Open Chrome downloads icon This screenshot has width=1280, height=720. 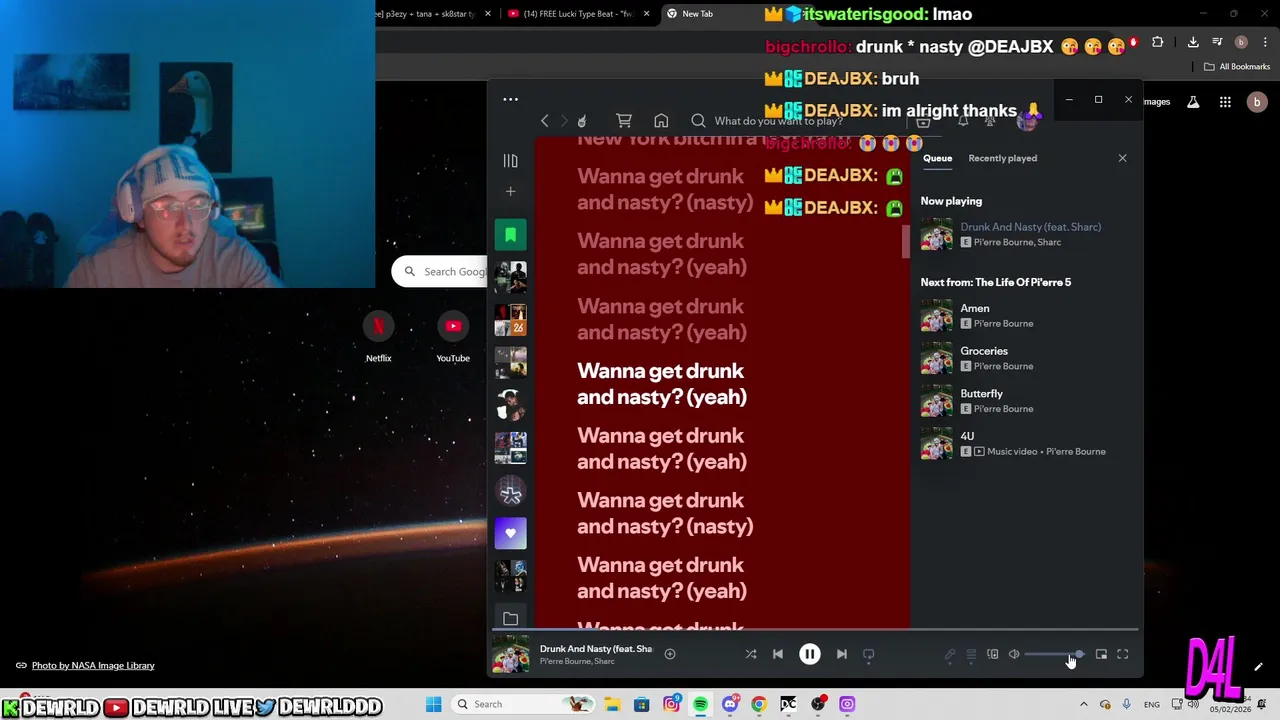pos(1193,42)
